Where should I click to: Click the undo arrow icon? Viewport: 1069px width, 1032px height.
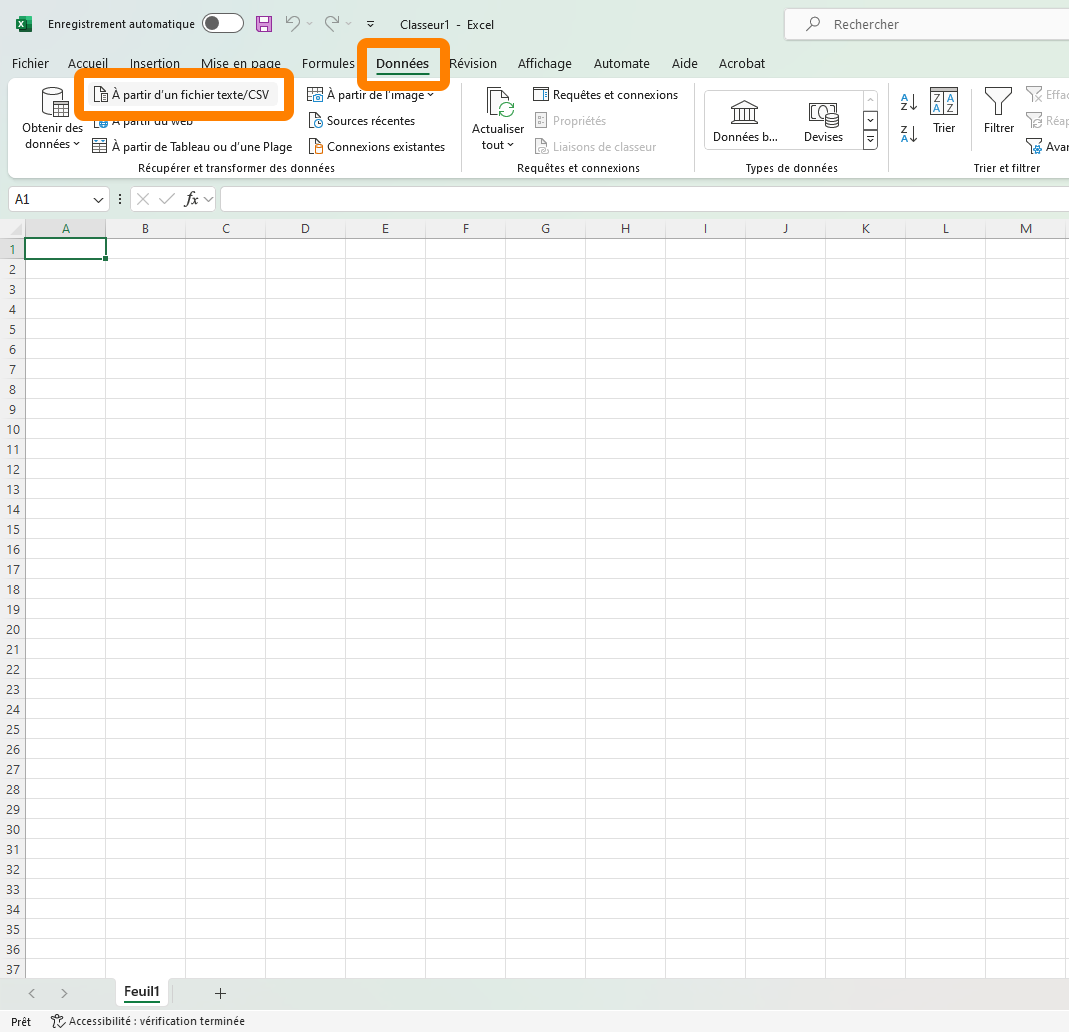(292, 24)
